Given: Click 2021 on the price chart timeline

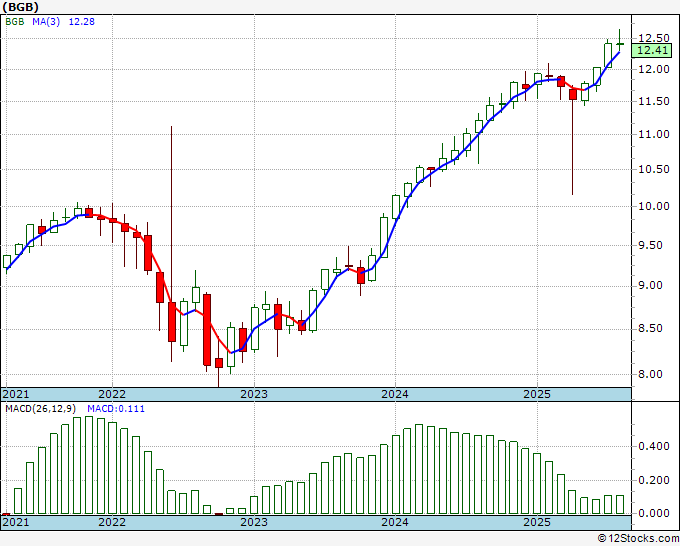Looking at the screenshot, I should [16, 394].
